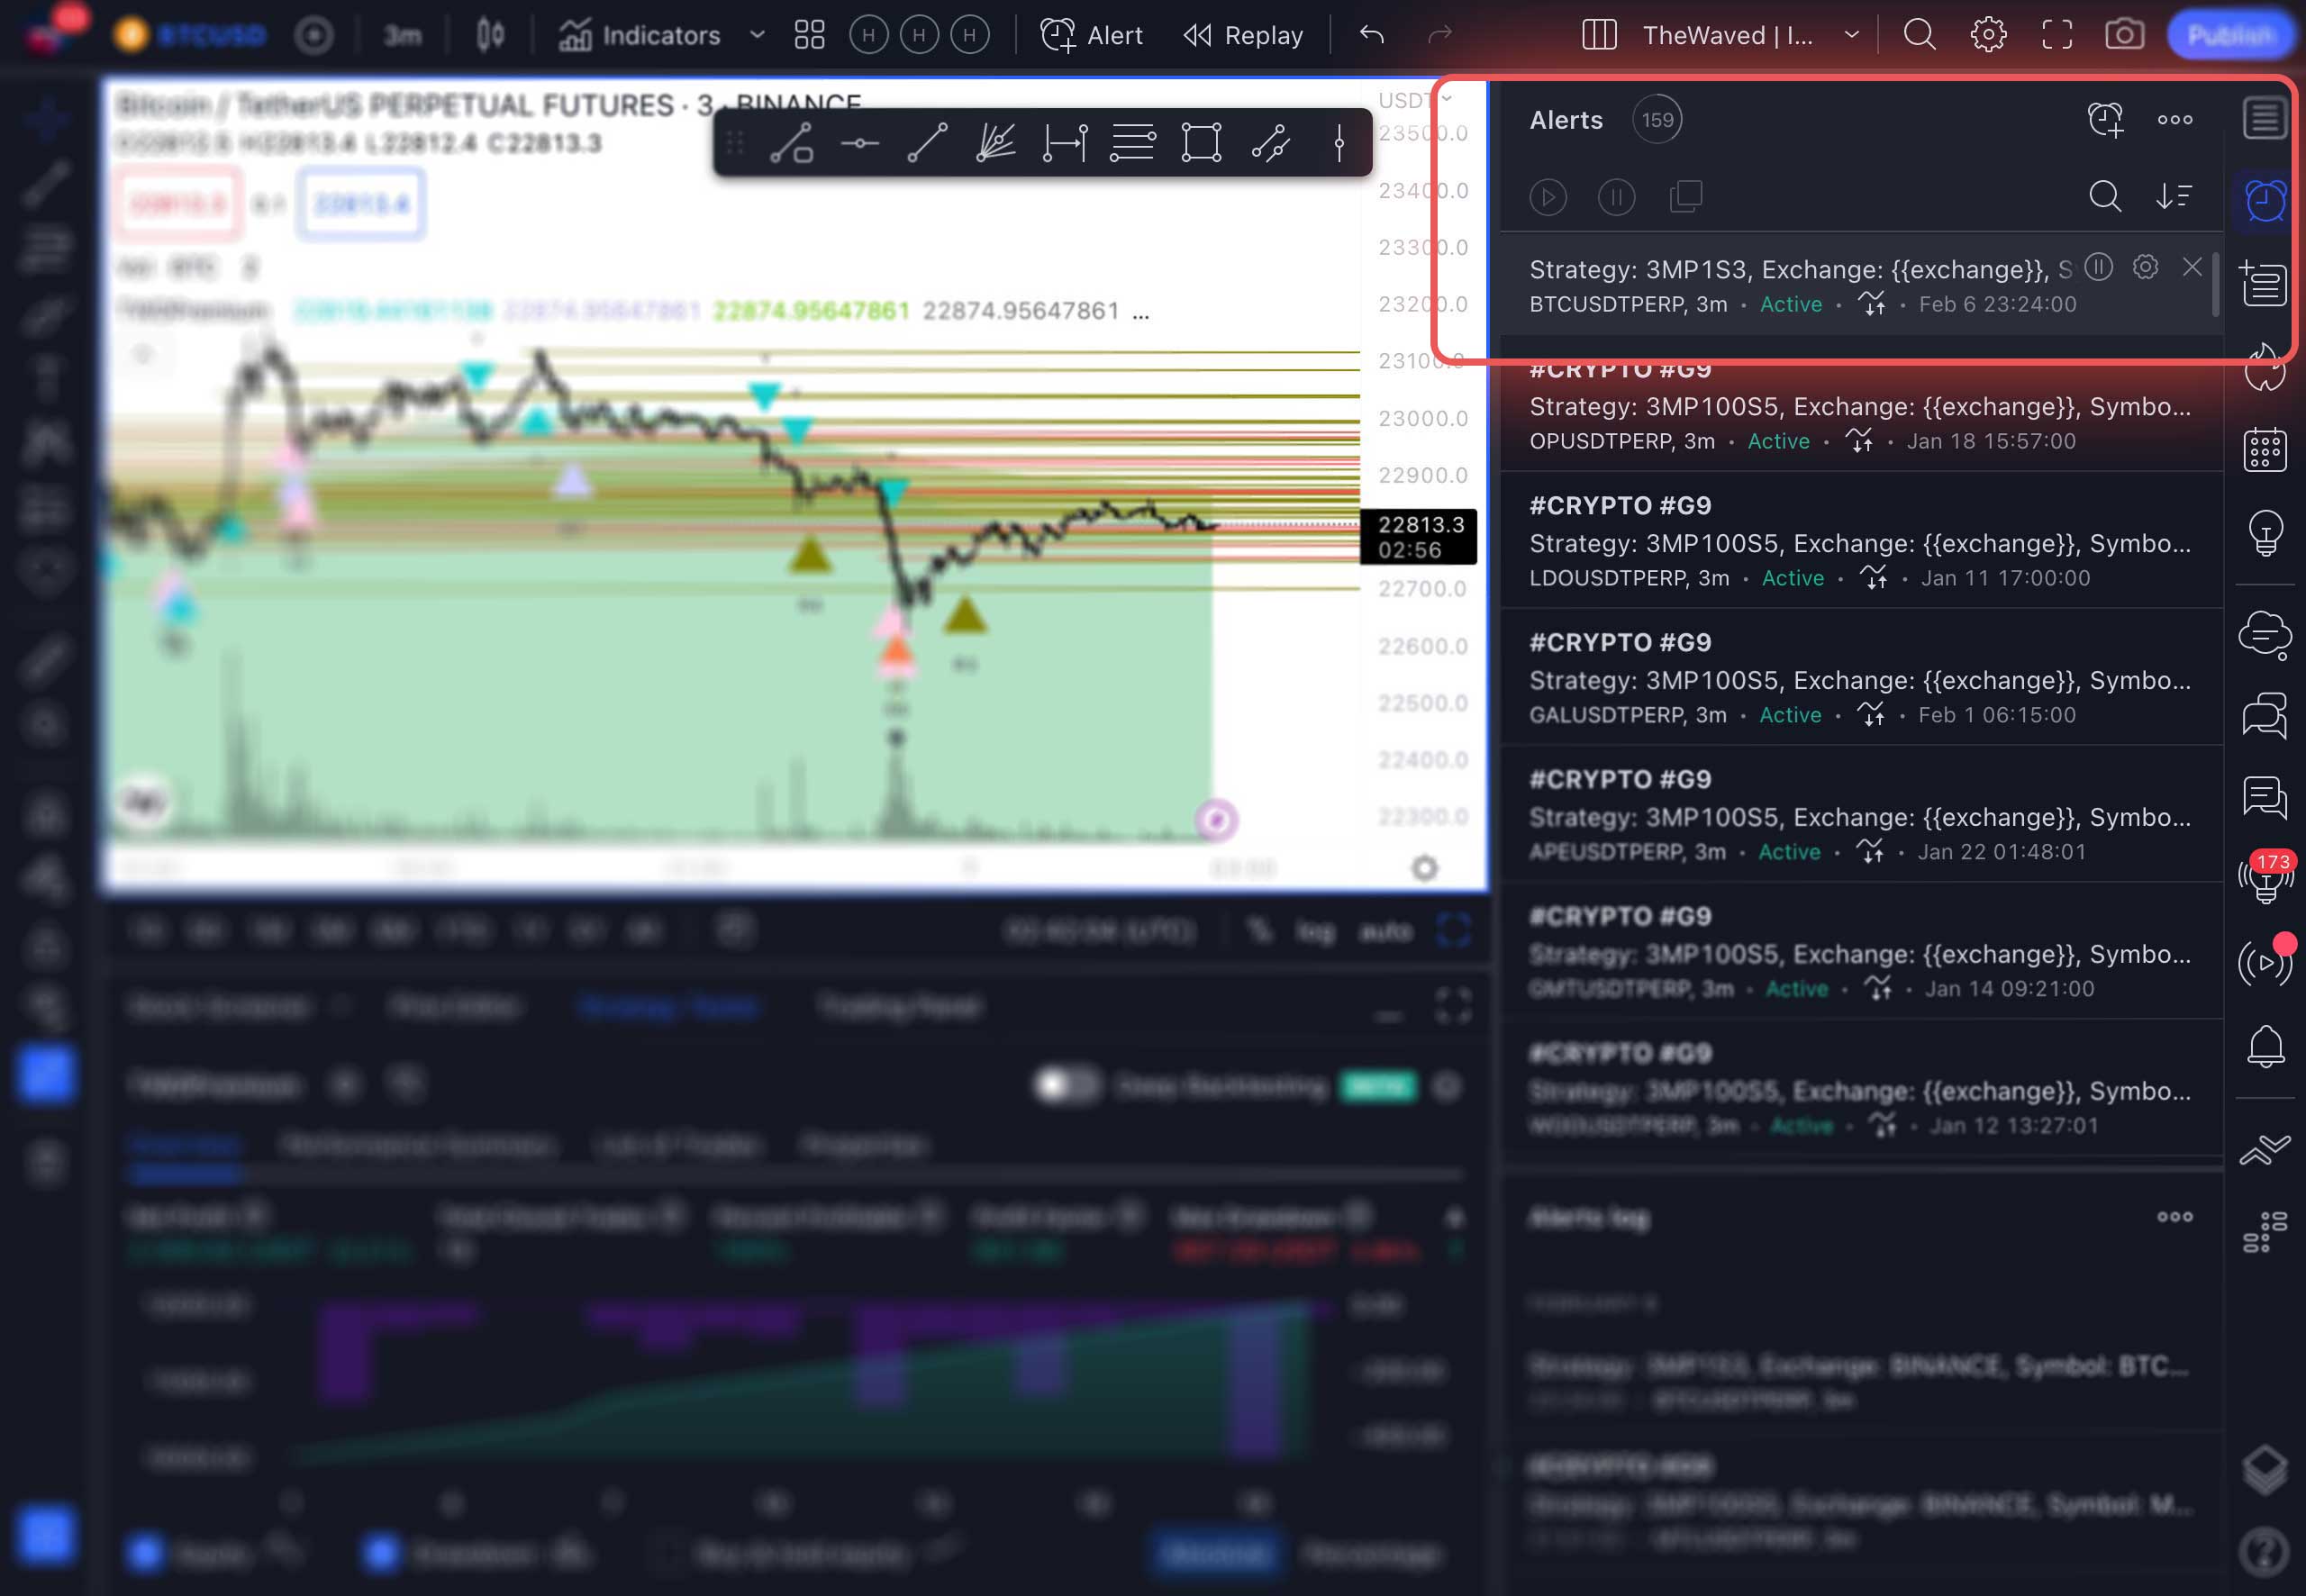Open the Watchlist panel in the right sidebar
The width and height of the screenshot is (2306, 1596).
pos(2265,119)
